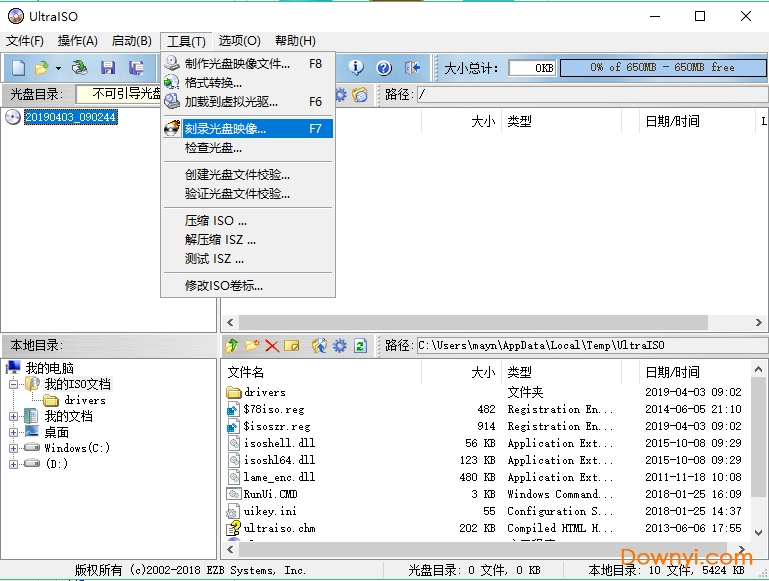
Task: Choose 制作光盘映像文件... menu entry
Action: [248, 64]
